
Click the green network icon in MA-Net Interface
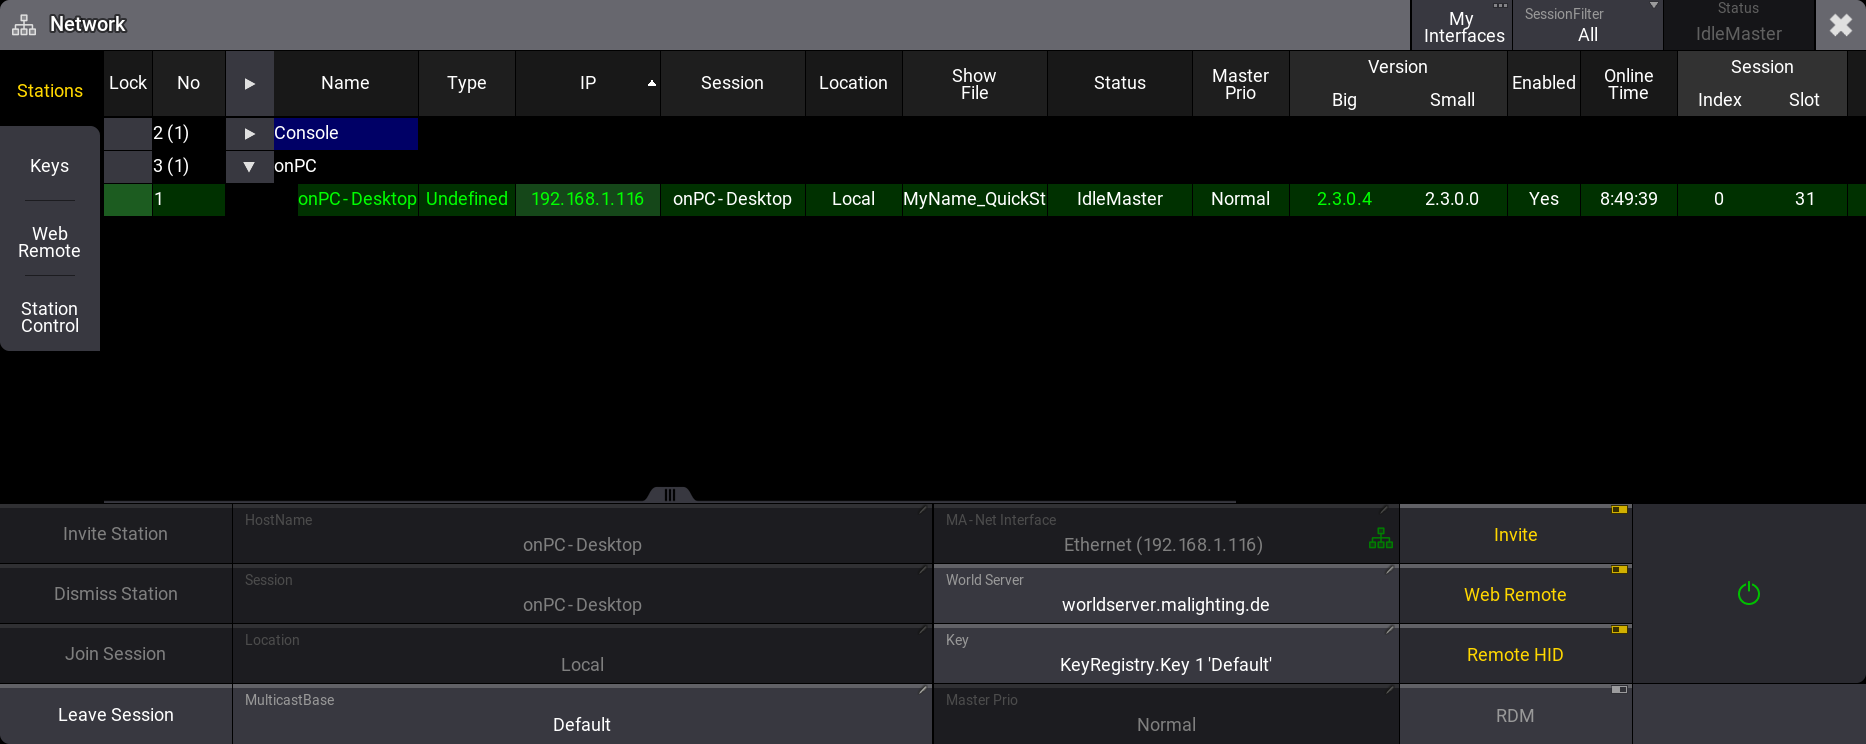[x=1380, y=539]
